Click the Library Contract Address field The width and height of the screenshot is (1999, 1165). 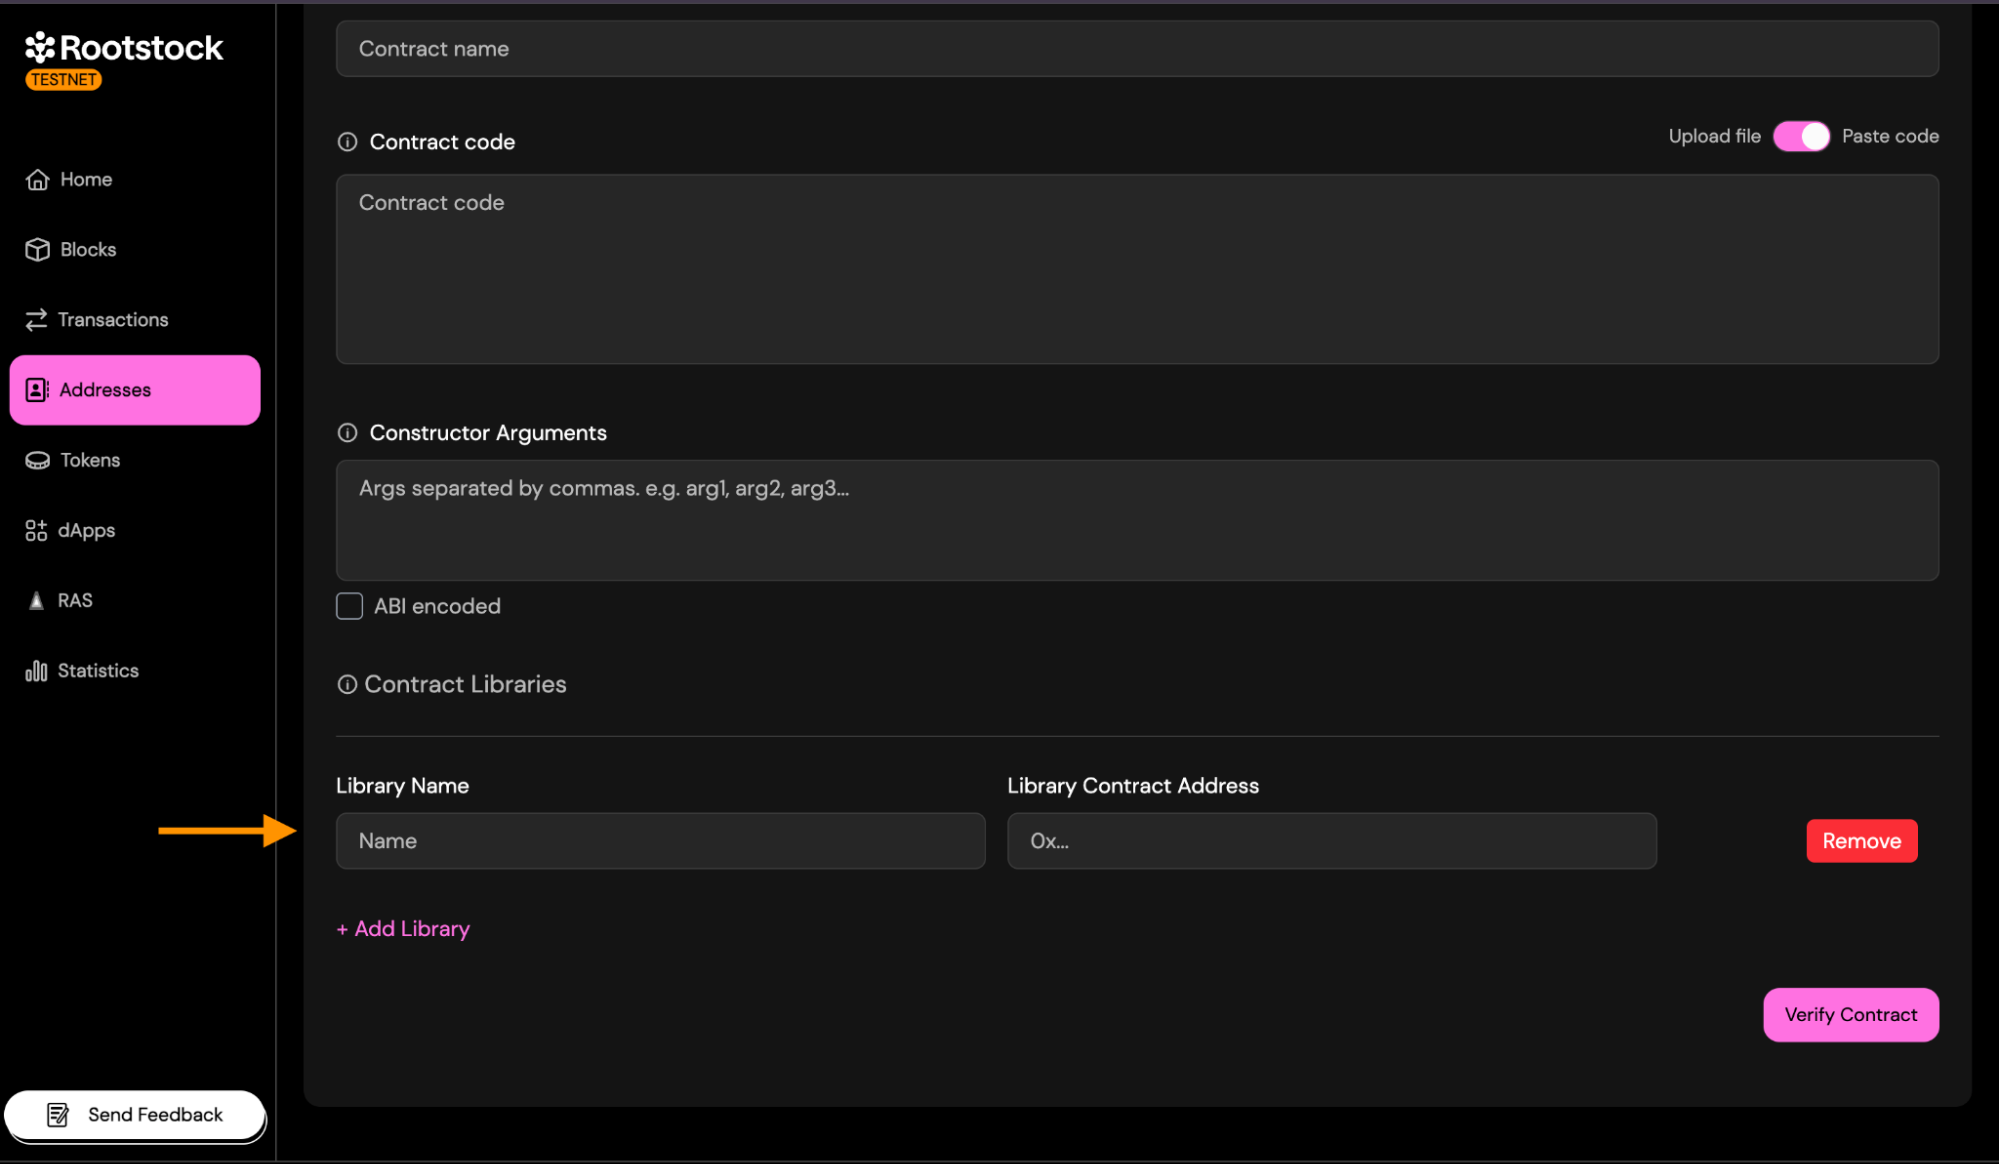(1331, 841)
